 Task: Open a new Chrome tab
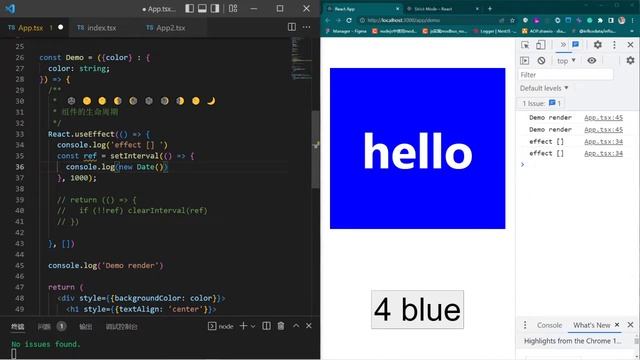click(x=490, y=9)
